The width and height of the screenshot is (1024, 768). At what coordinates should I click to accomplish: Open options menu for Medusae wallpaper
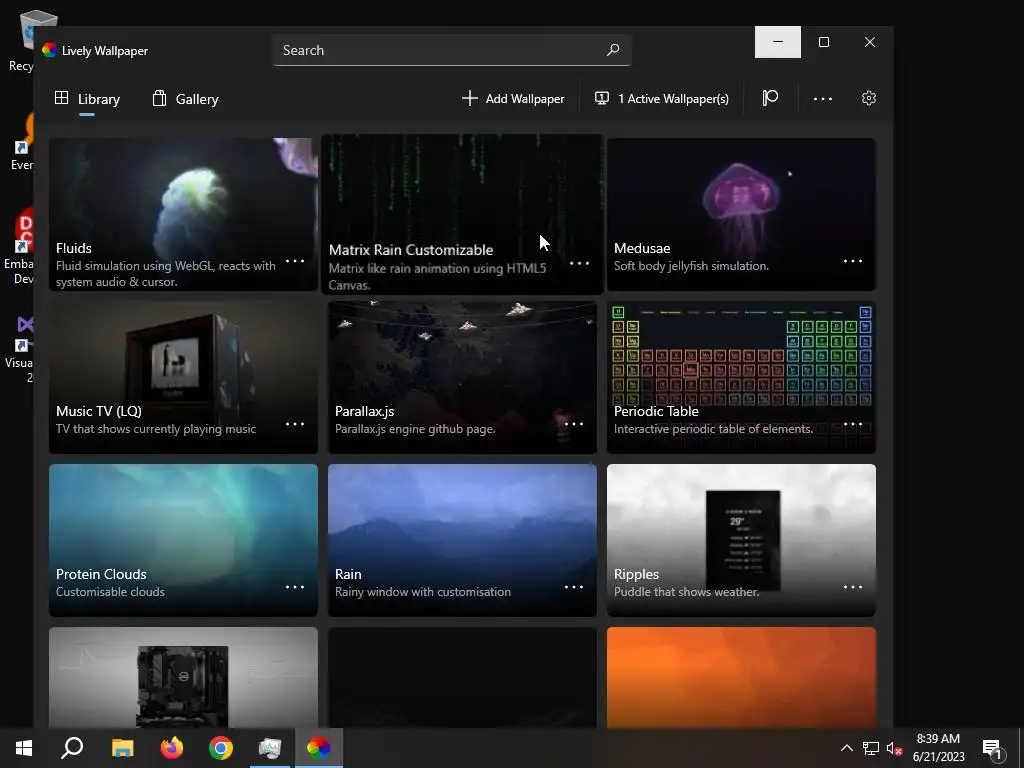point(853,261)
